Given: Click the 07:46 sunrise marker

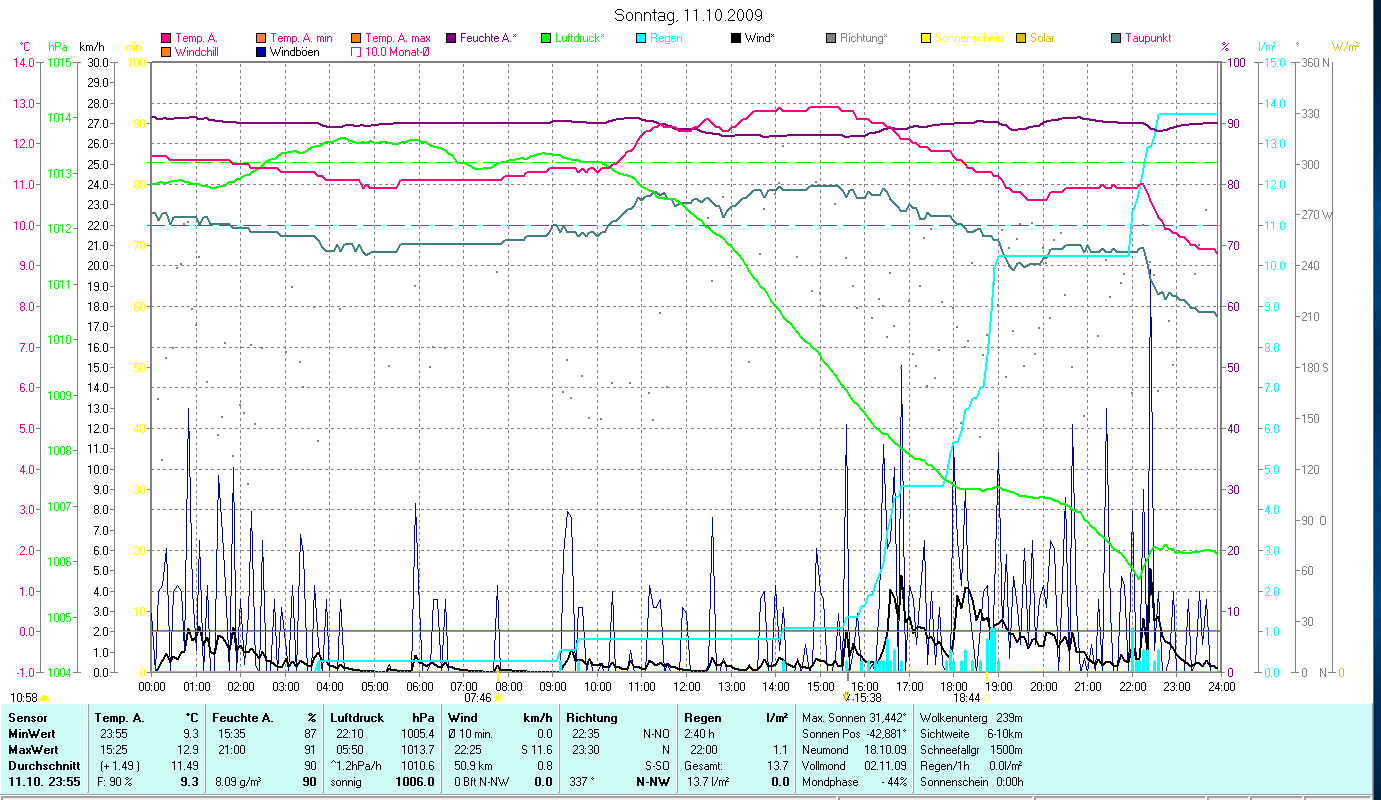Looking at the screenshot, I should 498,698.
